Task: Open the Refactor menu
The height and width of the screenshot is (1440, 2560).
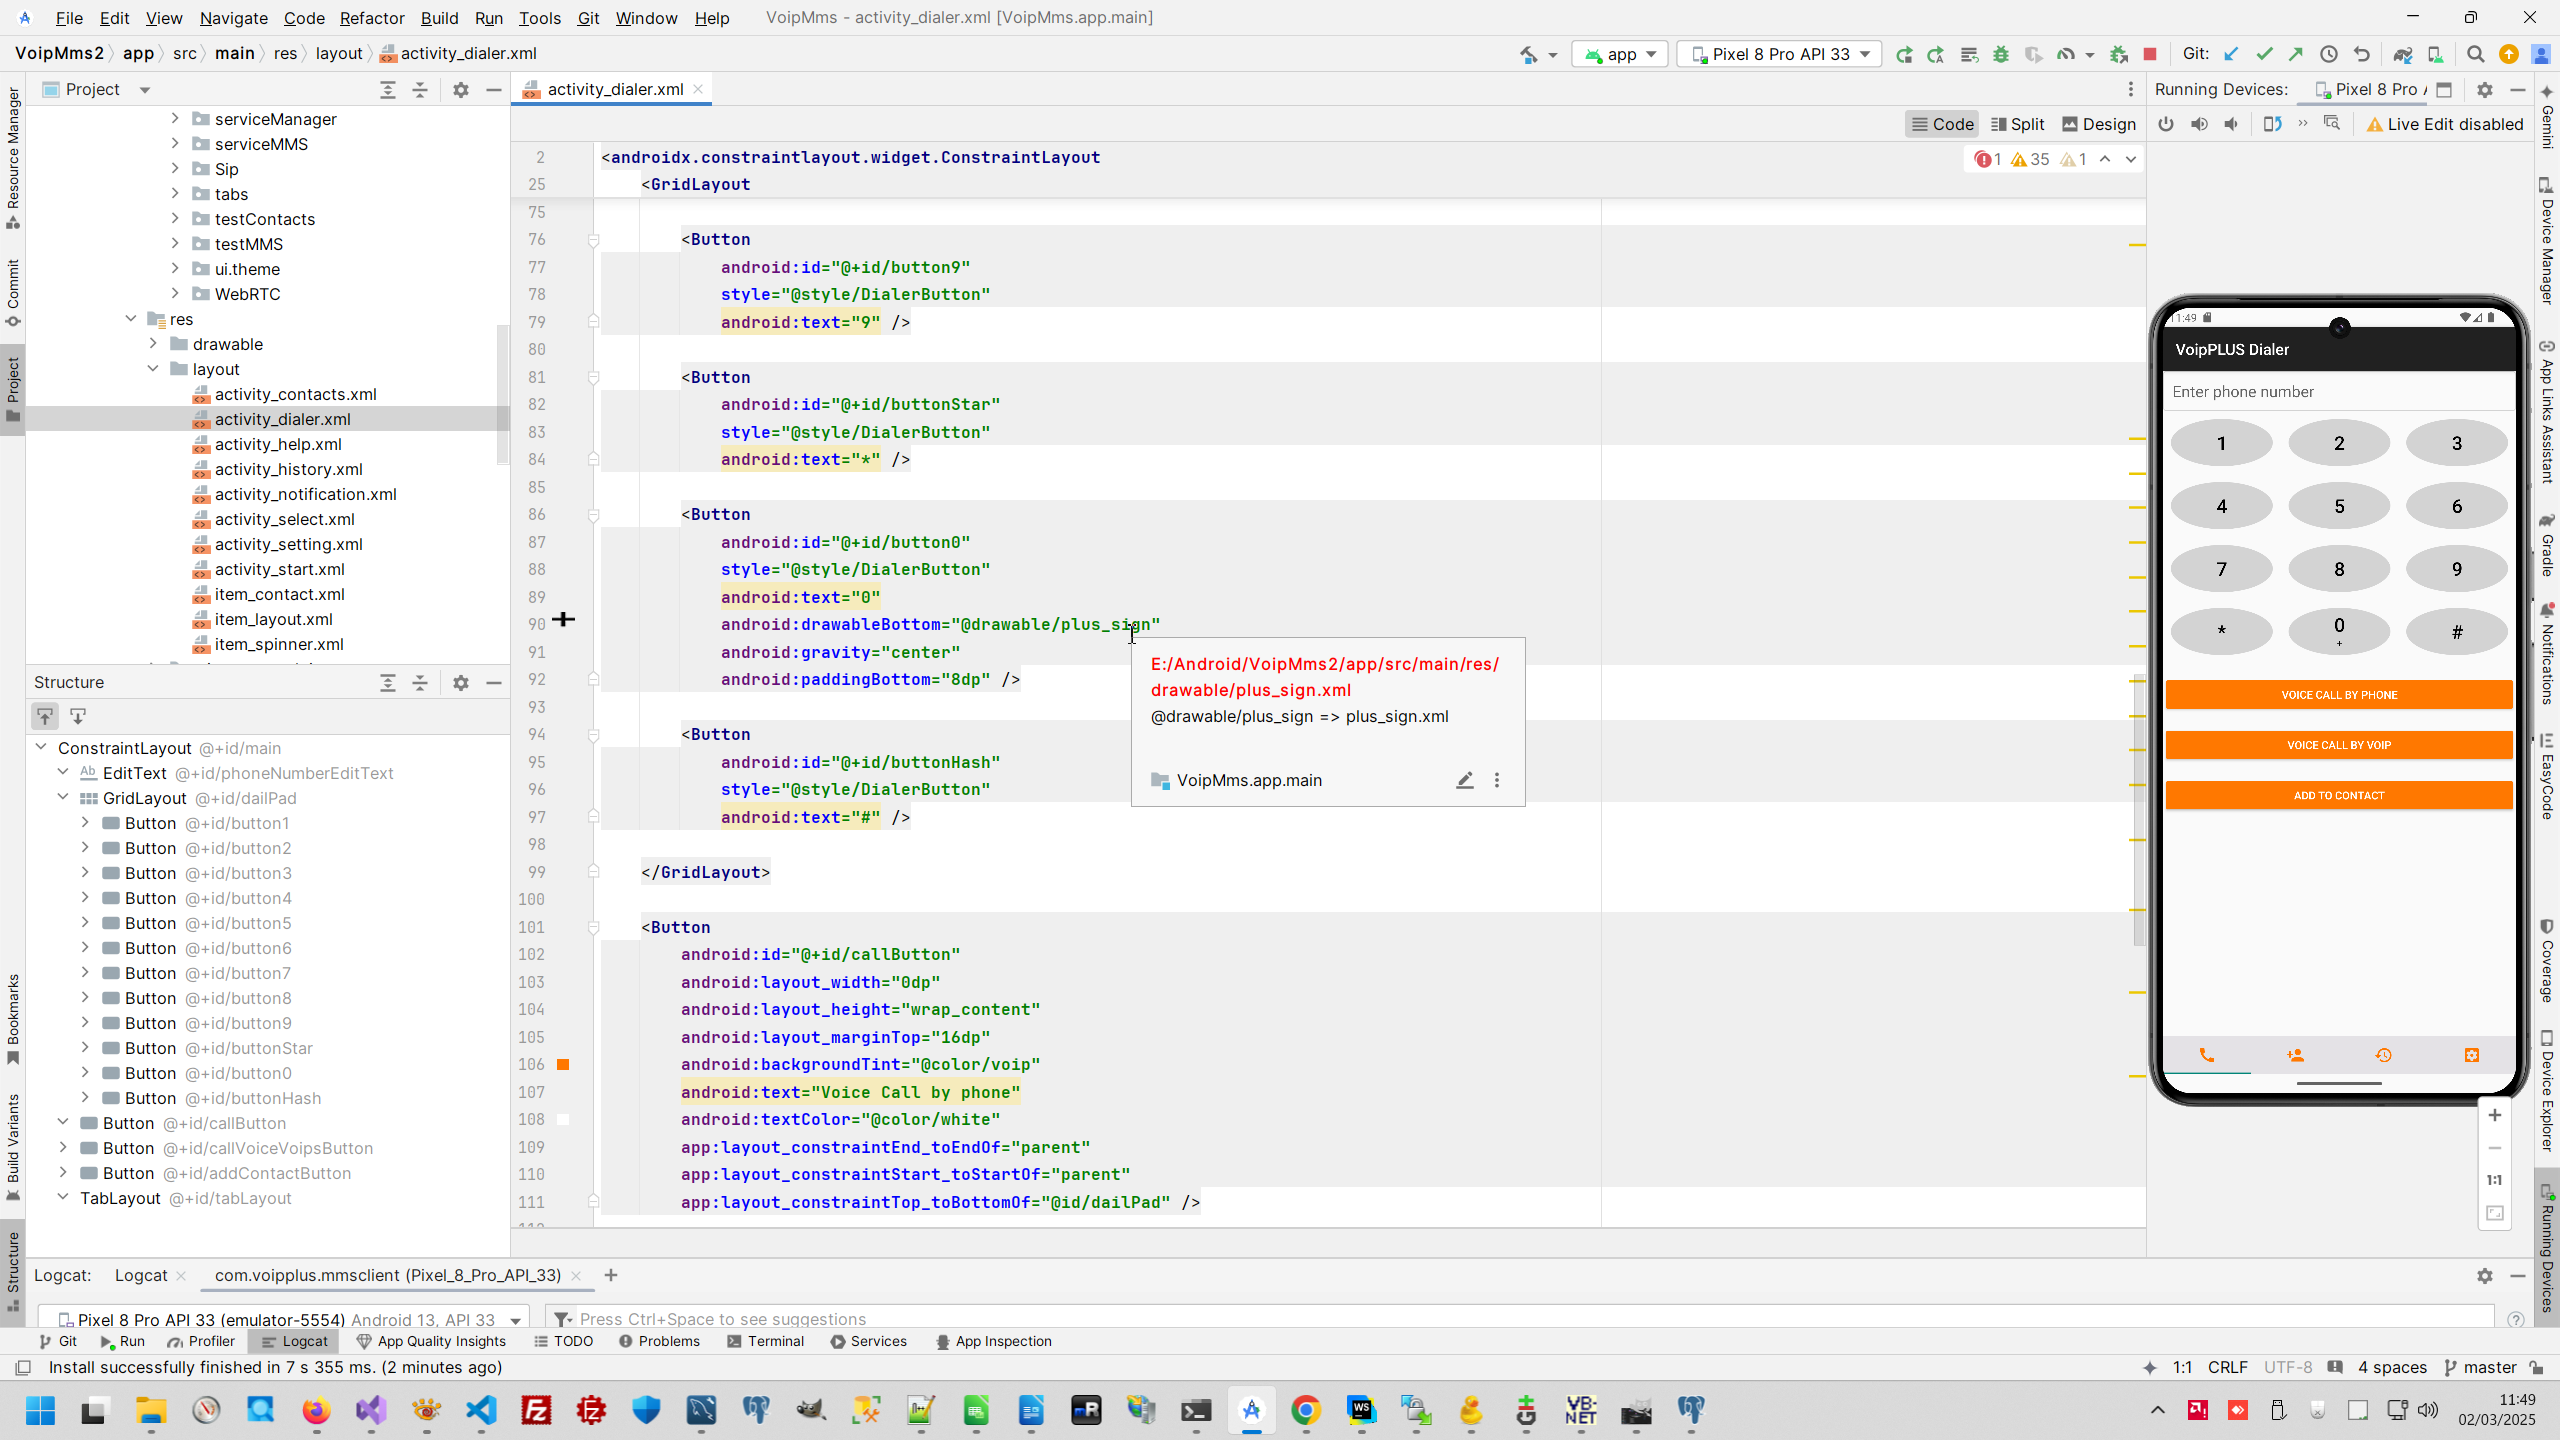Action: [x=371, y=18]
